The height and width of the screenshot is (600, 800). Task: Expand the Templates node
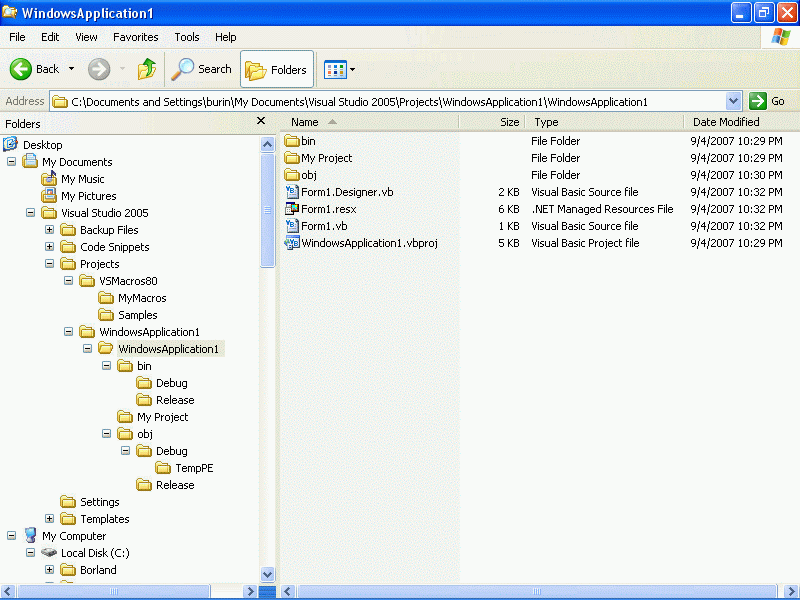tap(49, 519)
